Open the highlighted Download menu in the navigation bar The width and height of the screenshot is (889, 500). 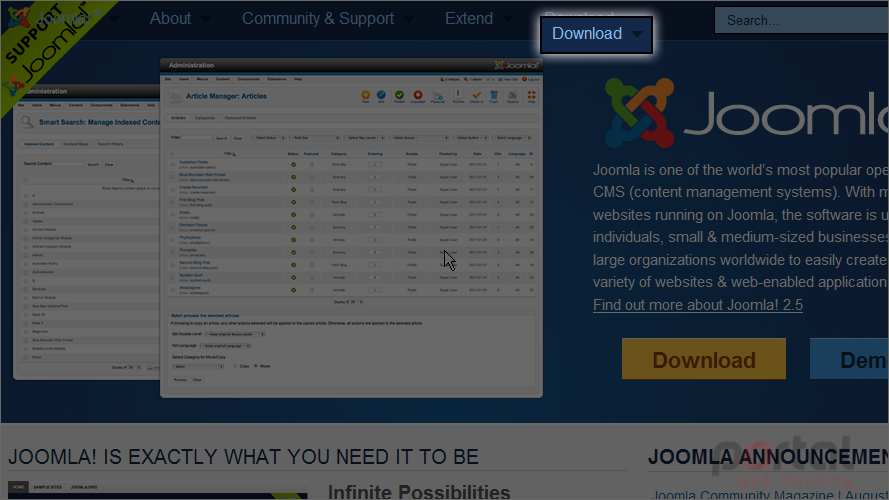click(x=596, y=35)
